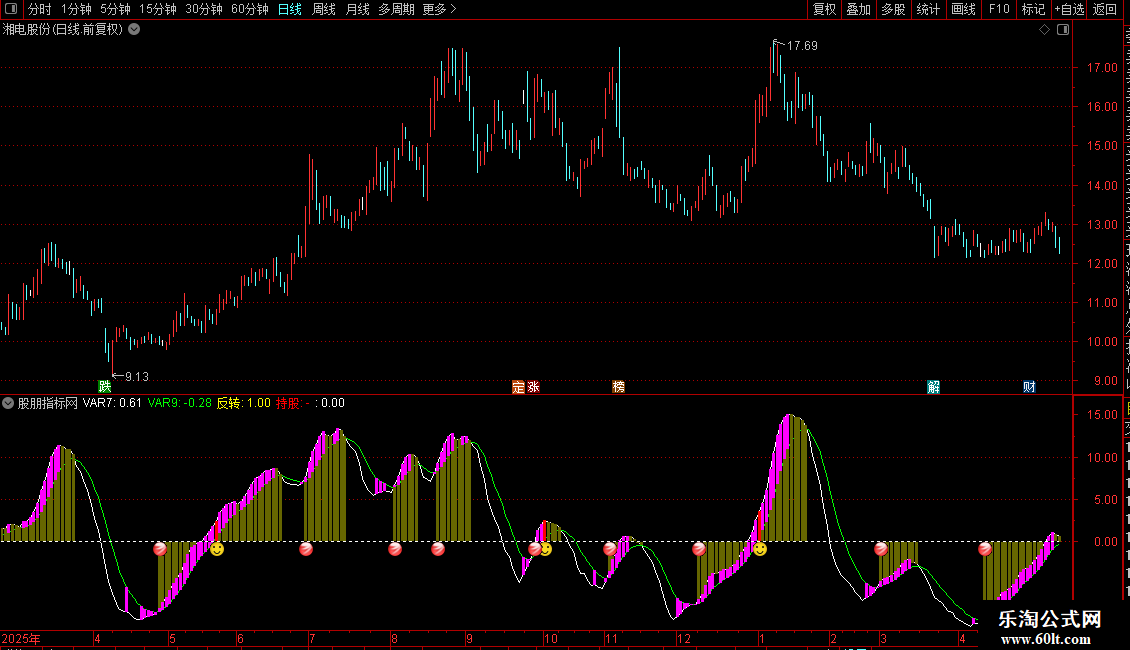1130x650 pixels.
Task: Select the 日线 daily period
Action: pos(290,9)
